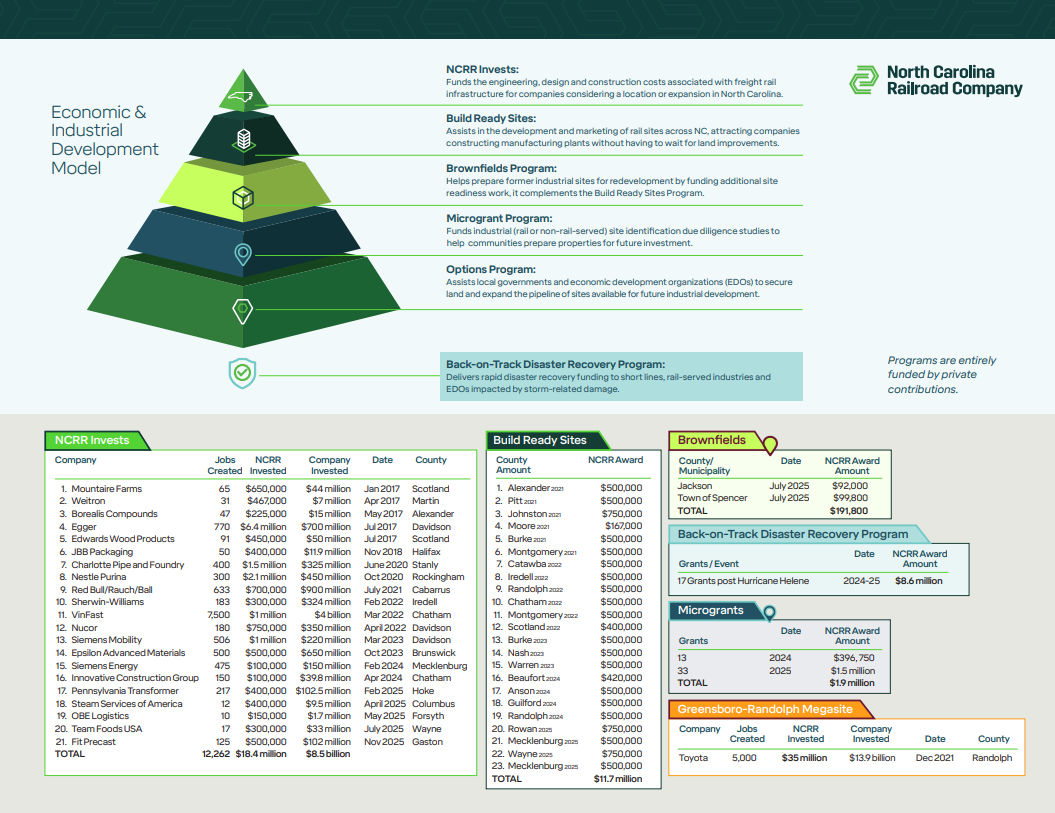Select the cube box icon on pyramid
The image size is (1055, 813).
point(242,197)
